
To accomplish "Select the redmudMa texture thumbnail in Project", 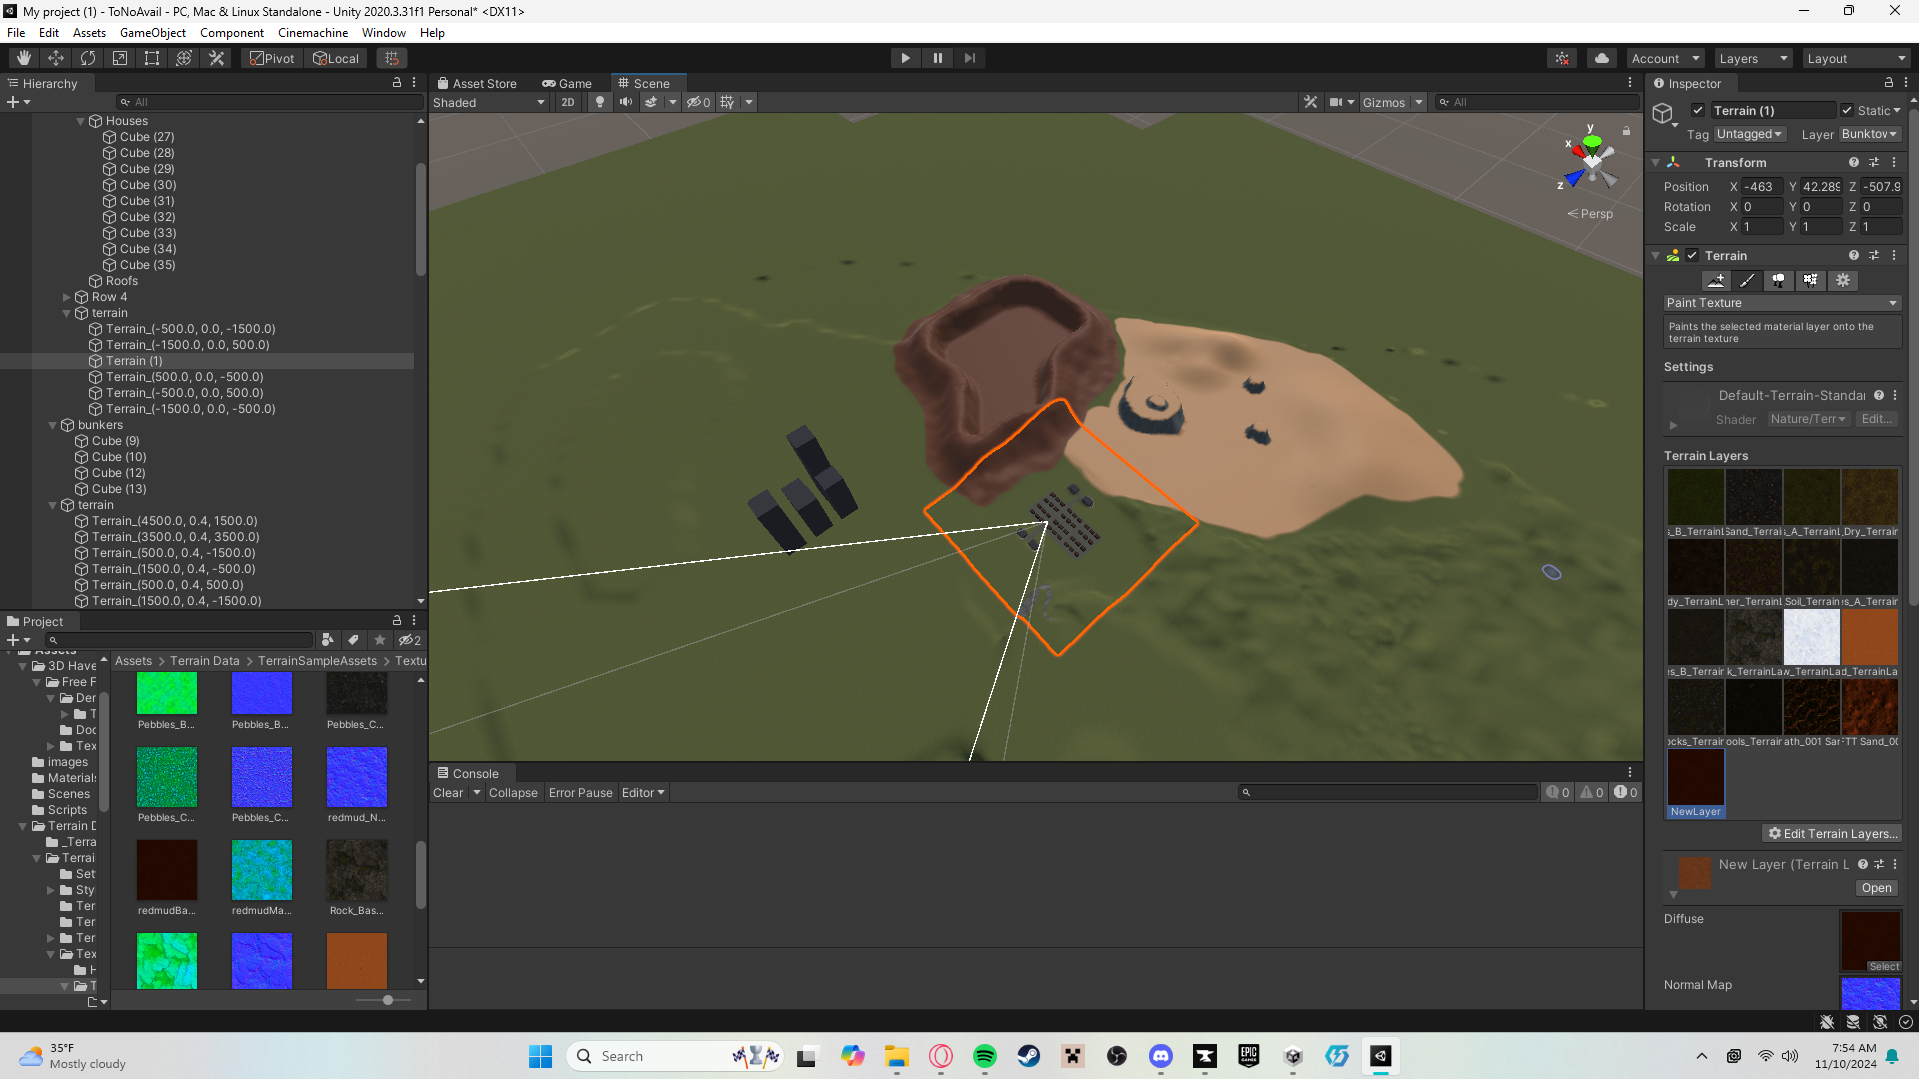I will [261, 869].
